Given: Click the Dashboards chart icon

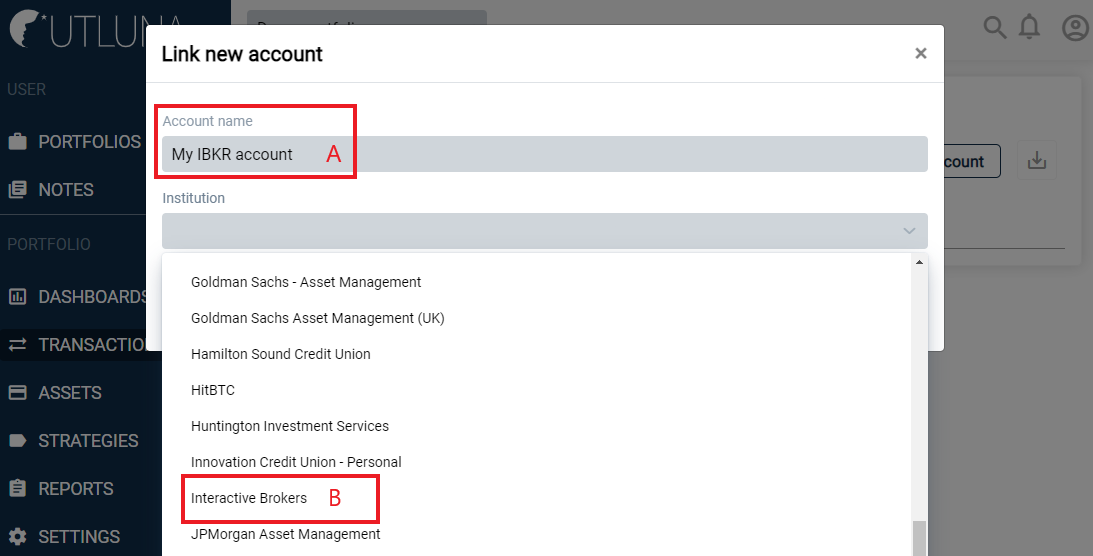Looking at the screenshot, I should 17,297.
